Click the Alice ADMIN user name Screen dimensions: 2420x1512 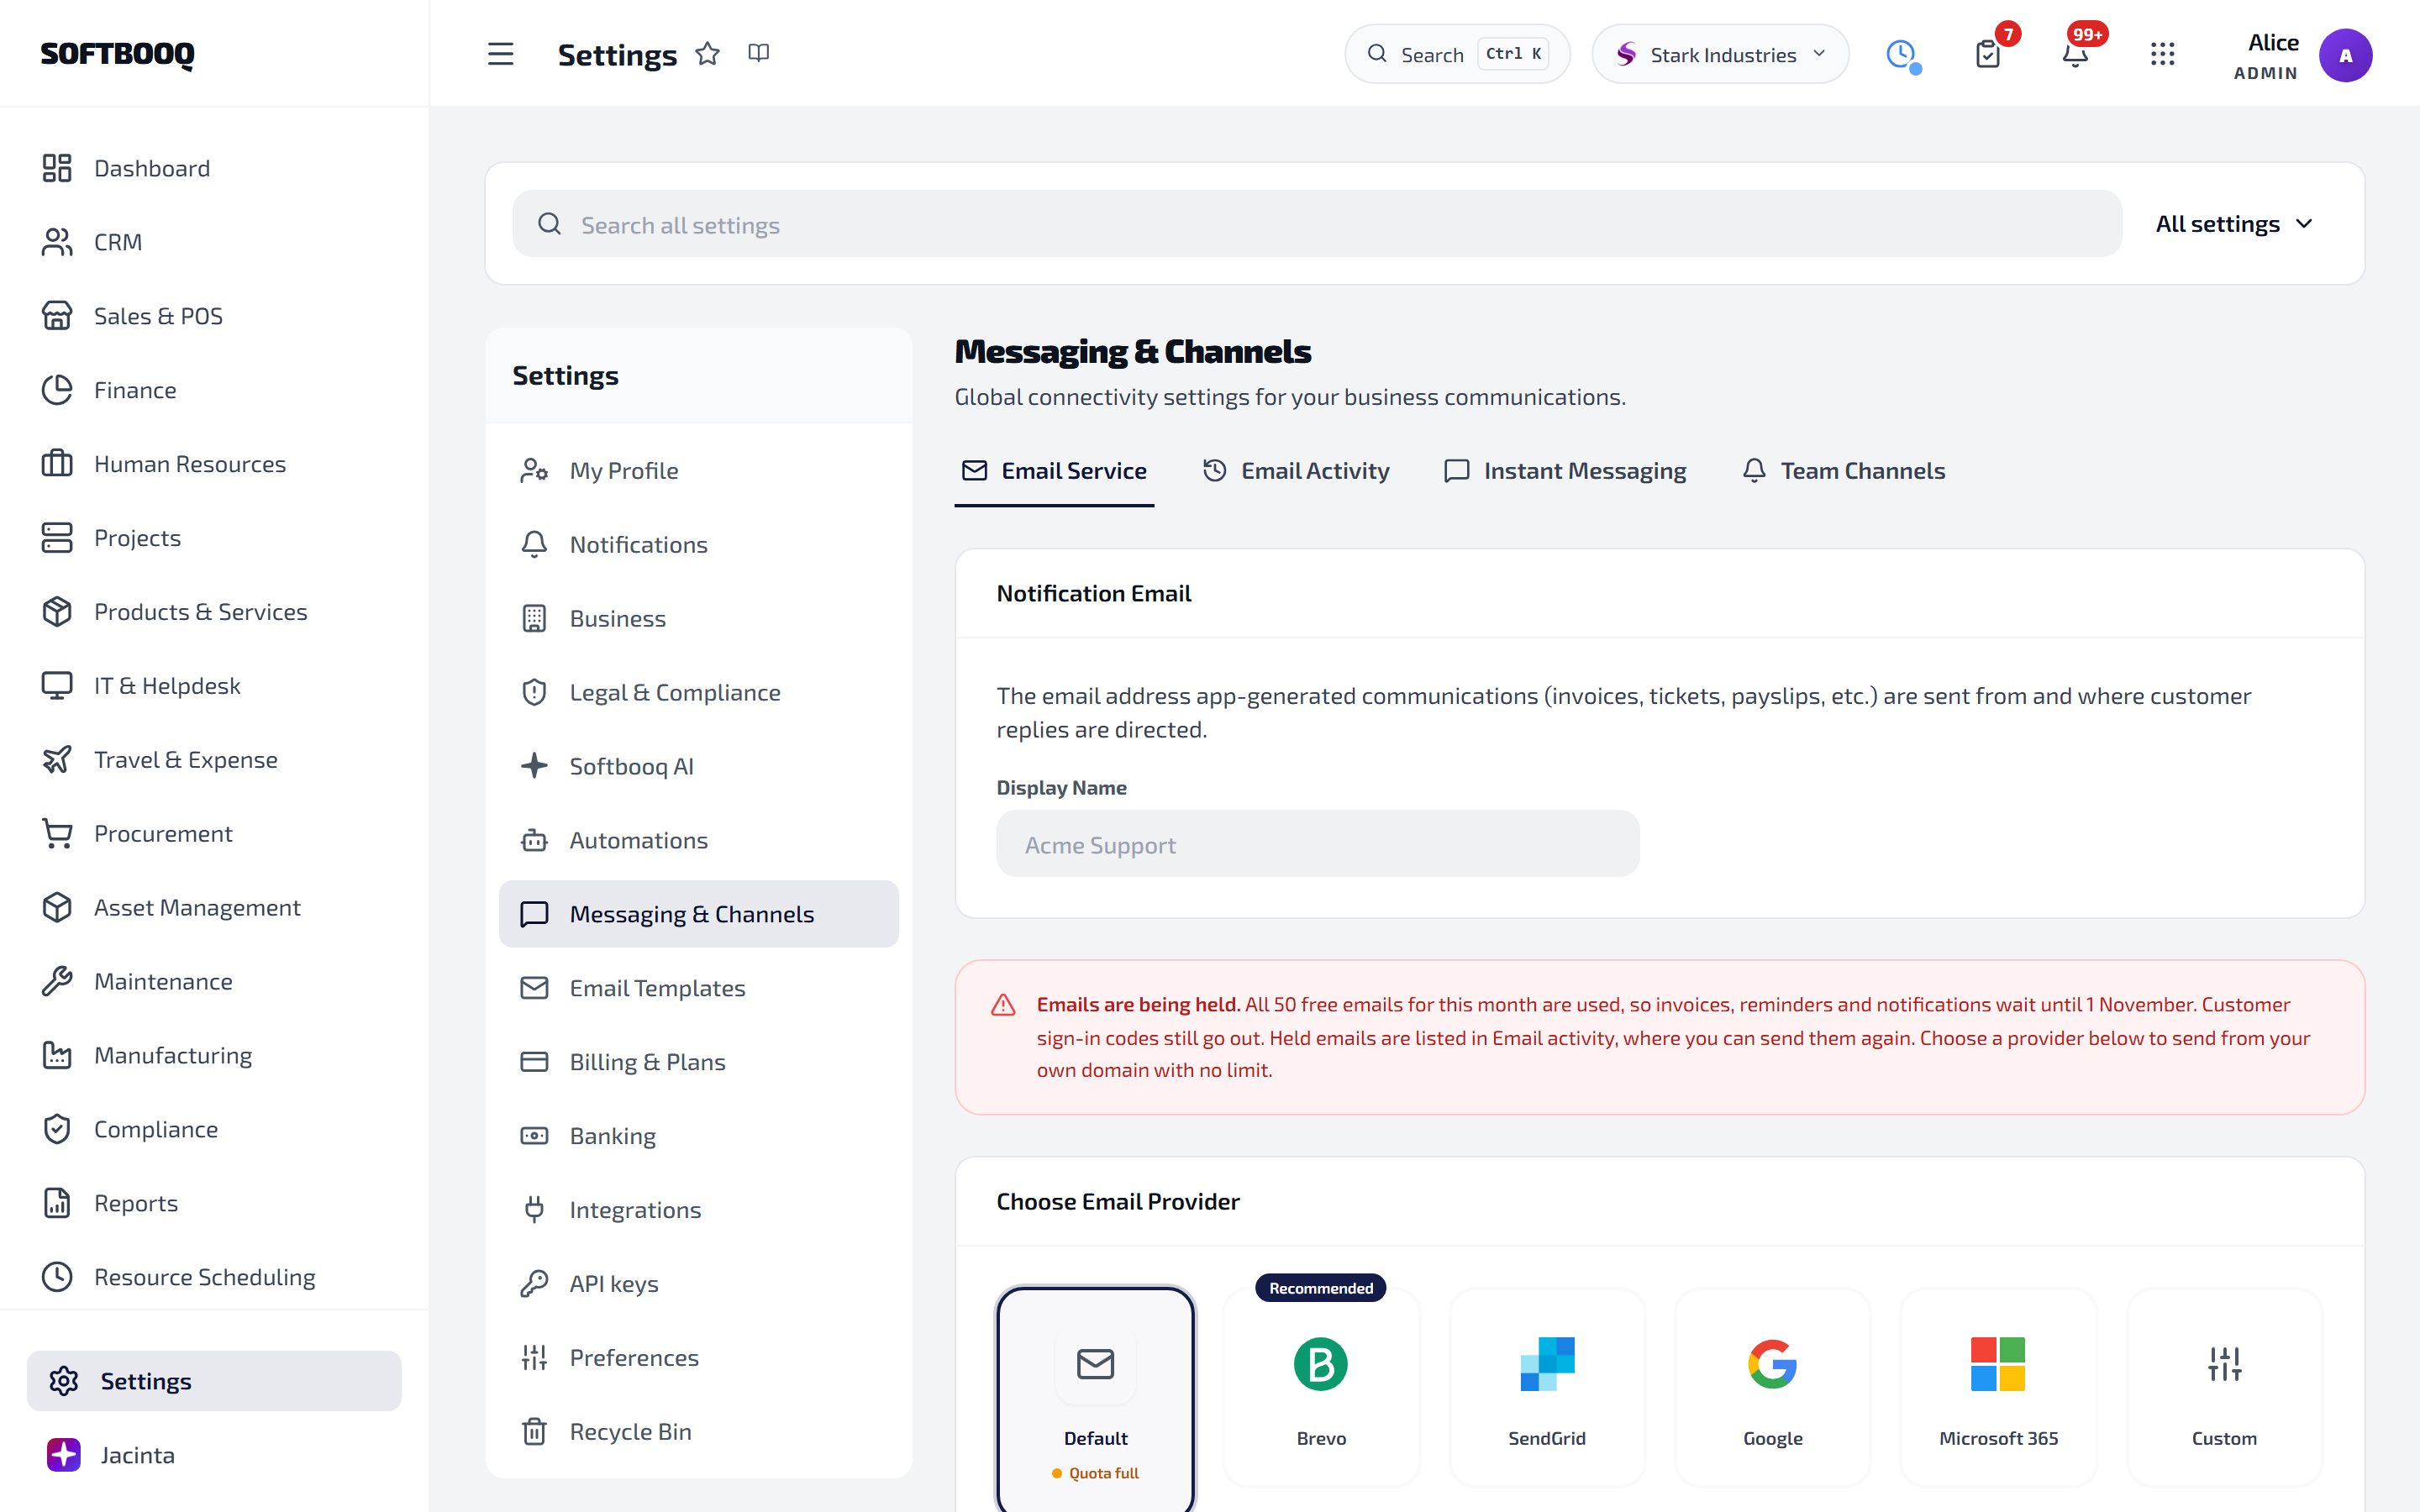2266,56
